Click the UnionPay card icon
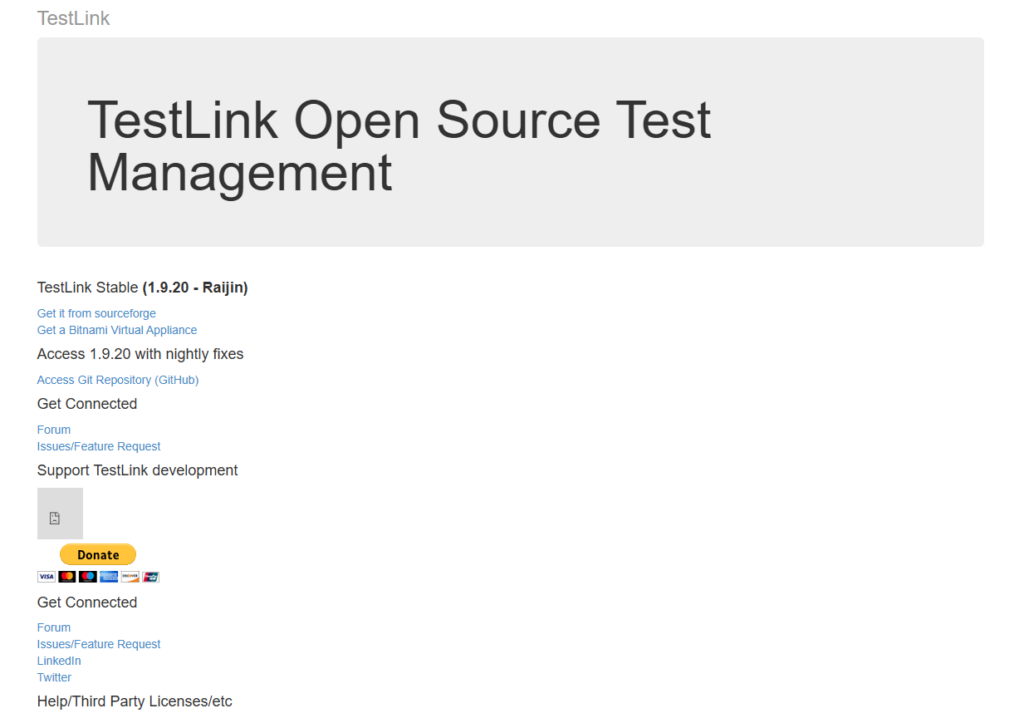Image resolution: width=1024 pixels, height=723 pixels. click(151, 577)
